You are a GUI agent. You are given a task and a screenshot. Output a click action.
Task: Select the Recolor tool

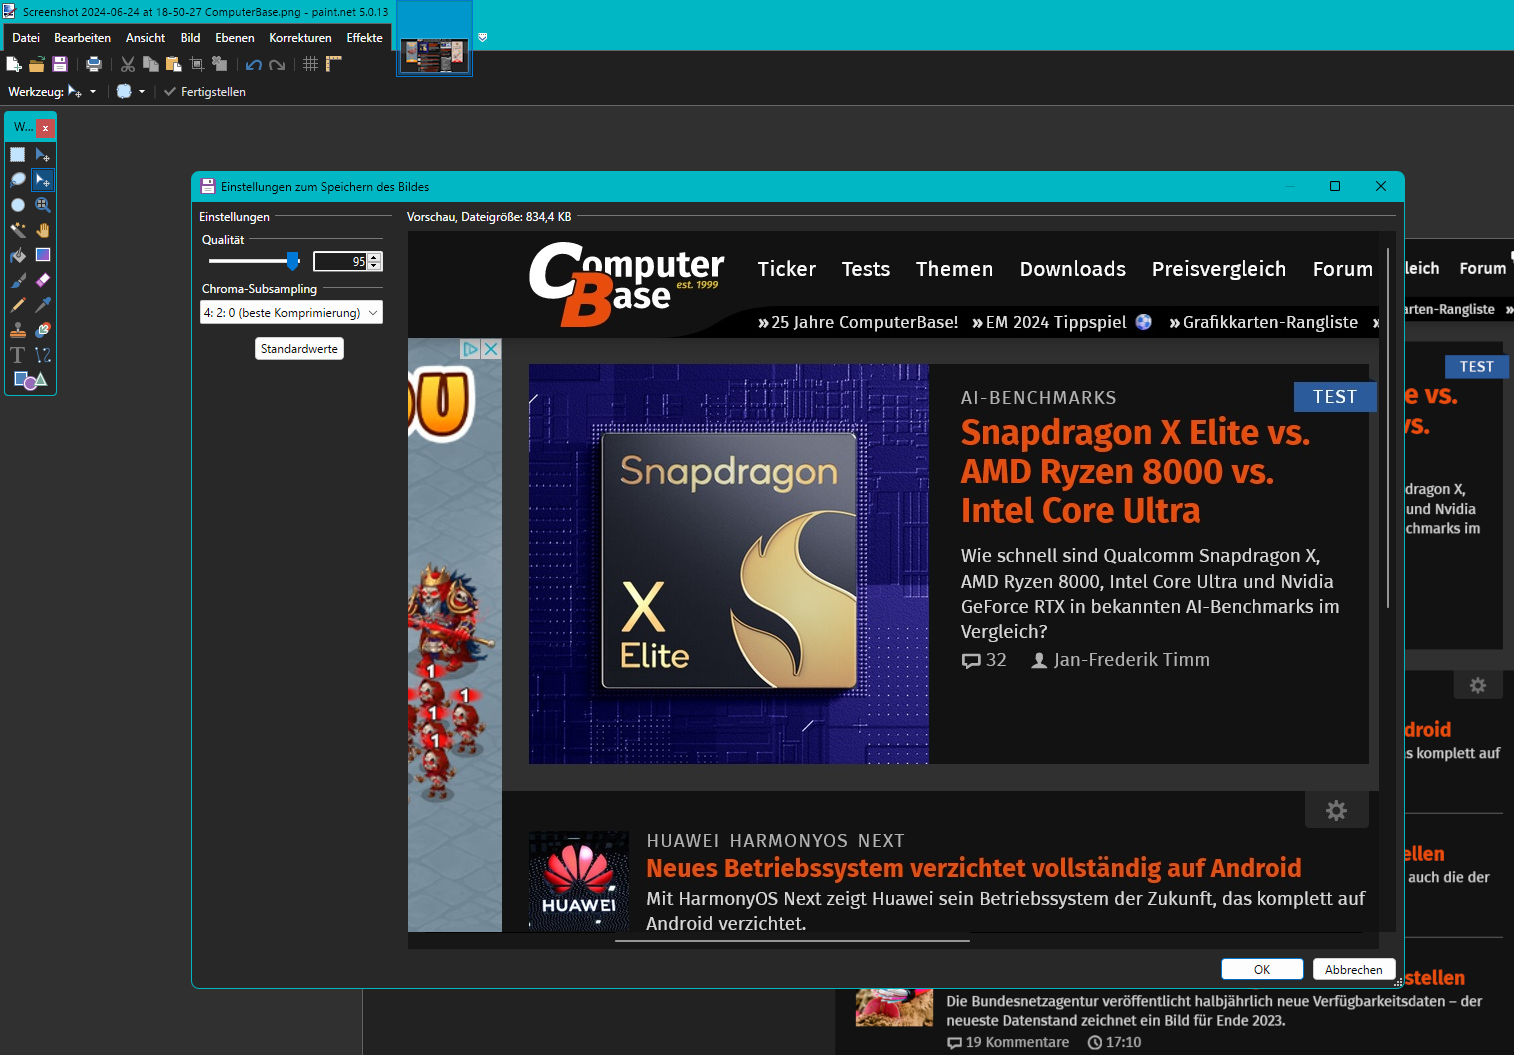(x=43, y=330)
